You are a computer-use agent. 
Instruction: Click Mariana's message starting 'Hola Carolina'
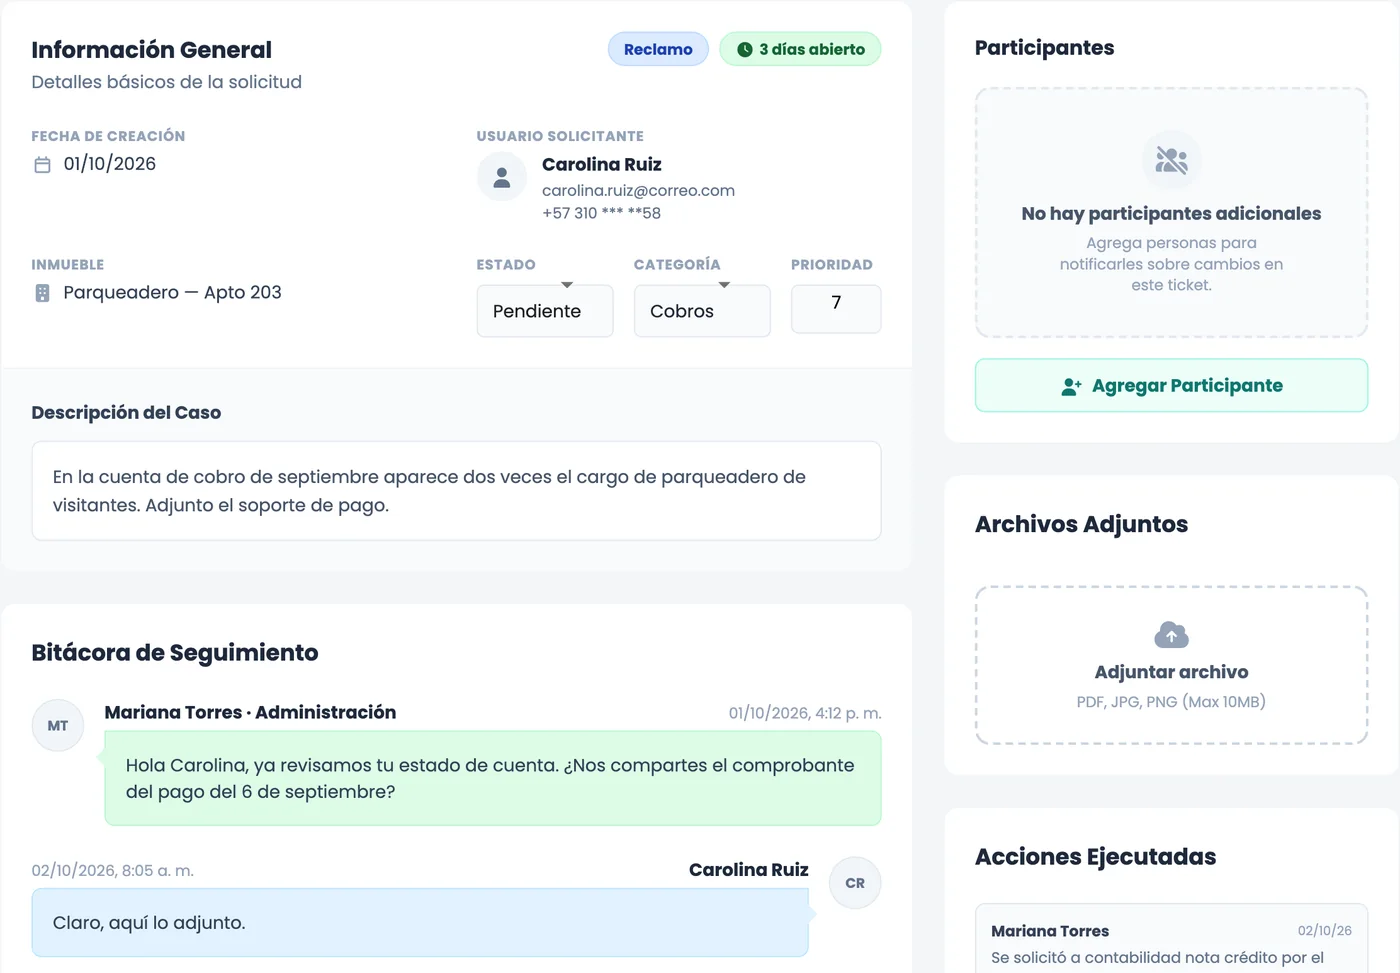click(x=493, y=778)
